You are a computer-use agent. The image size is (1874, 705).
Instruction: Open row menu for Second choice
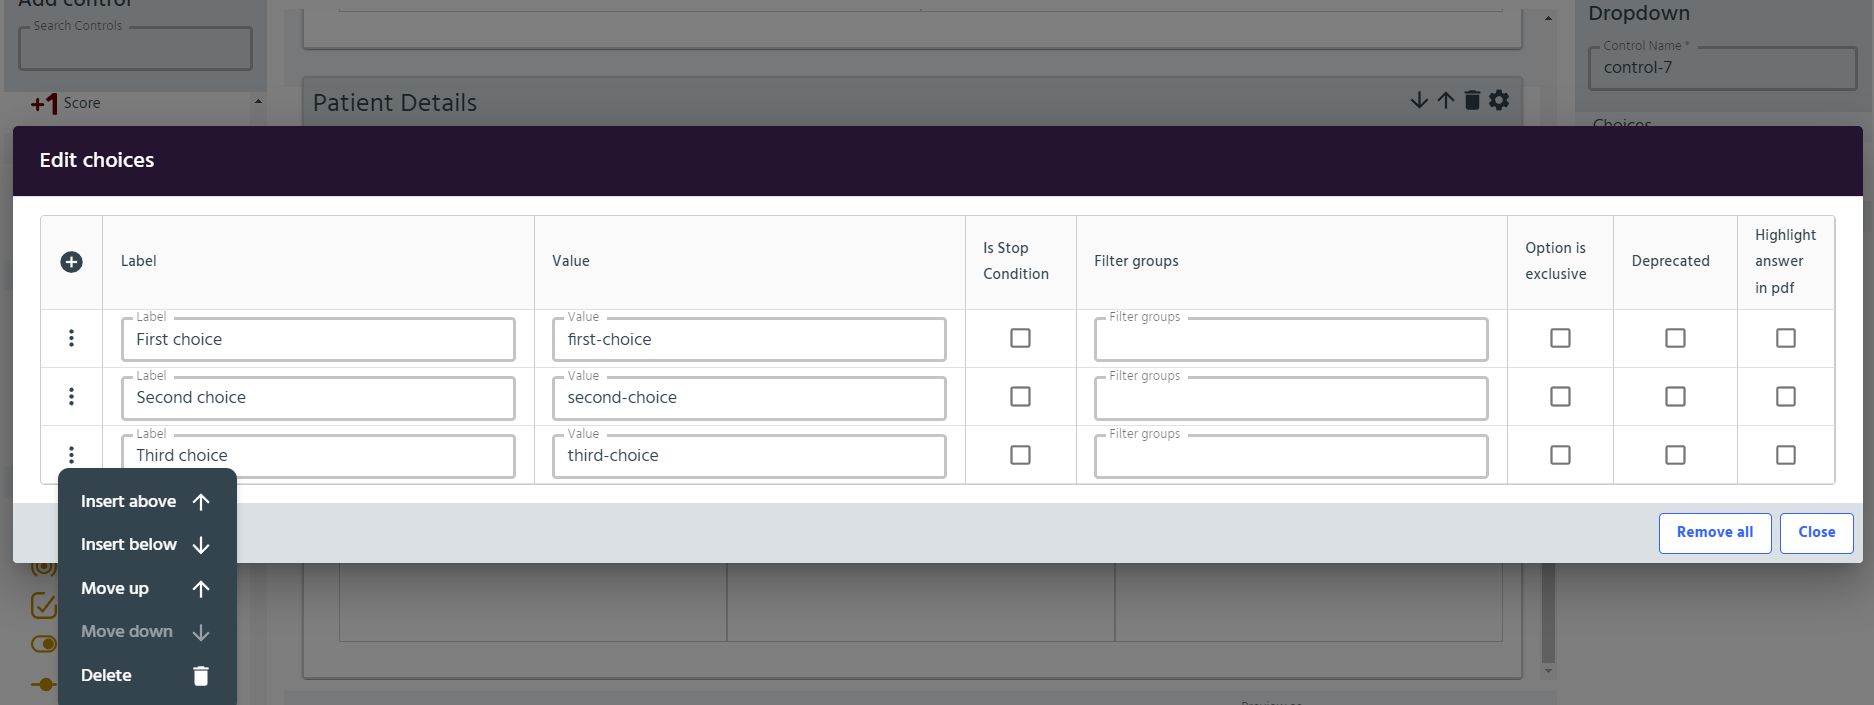71,397
